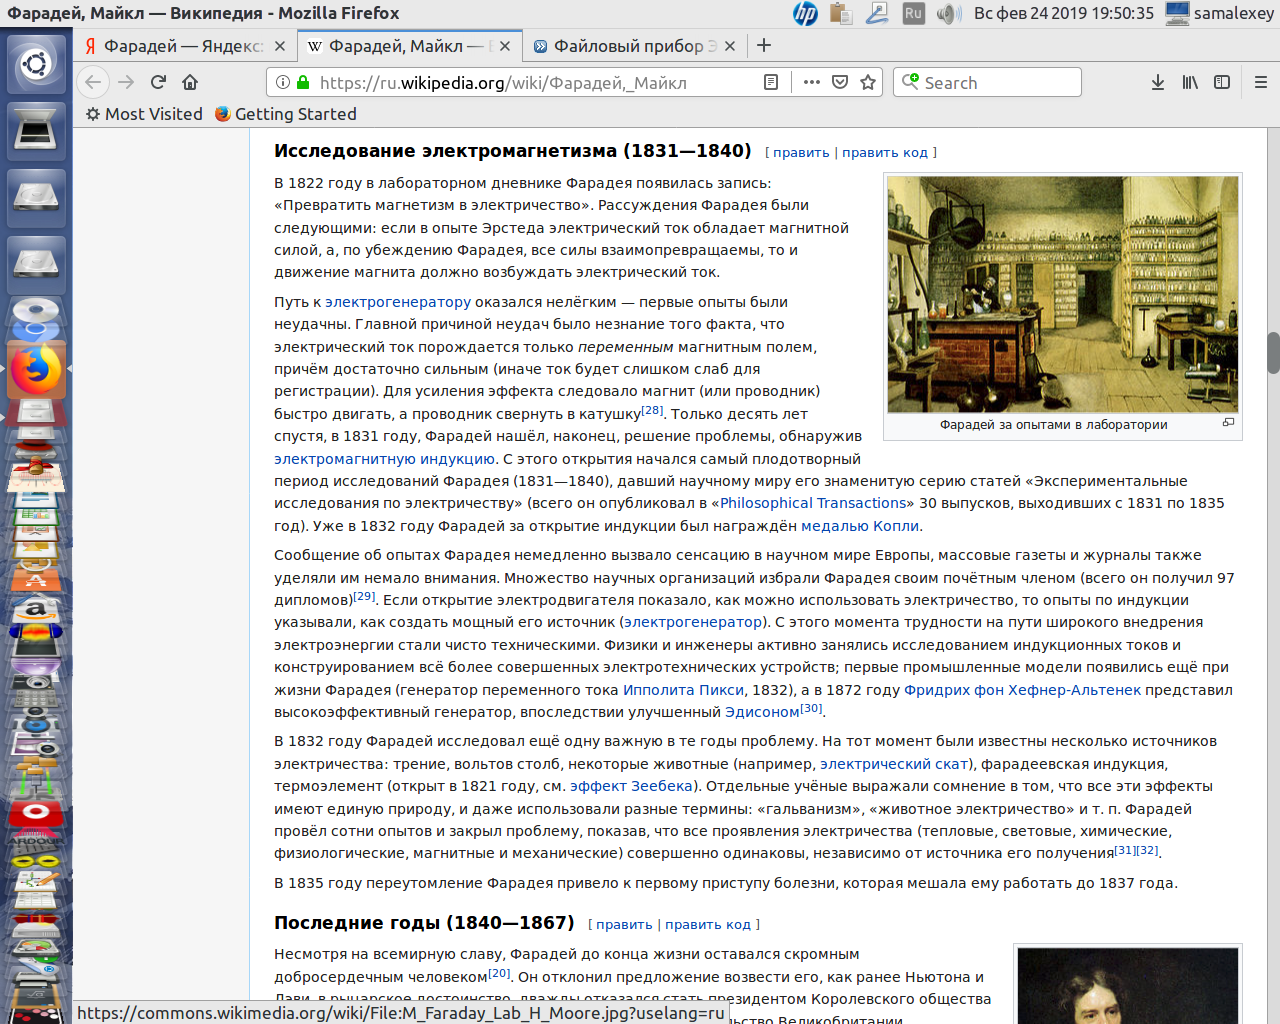Open the Library history and bookmarks
This screenshot has height=1024, width=1280.
coord(1190,82)
